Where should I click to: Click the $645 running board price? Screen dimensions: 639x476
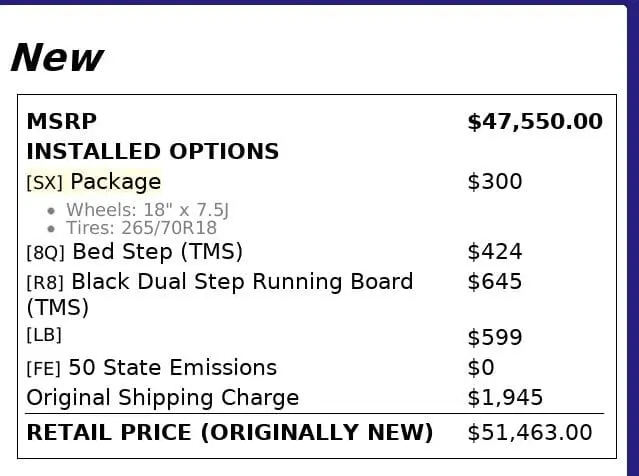[495, 282]
